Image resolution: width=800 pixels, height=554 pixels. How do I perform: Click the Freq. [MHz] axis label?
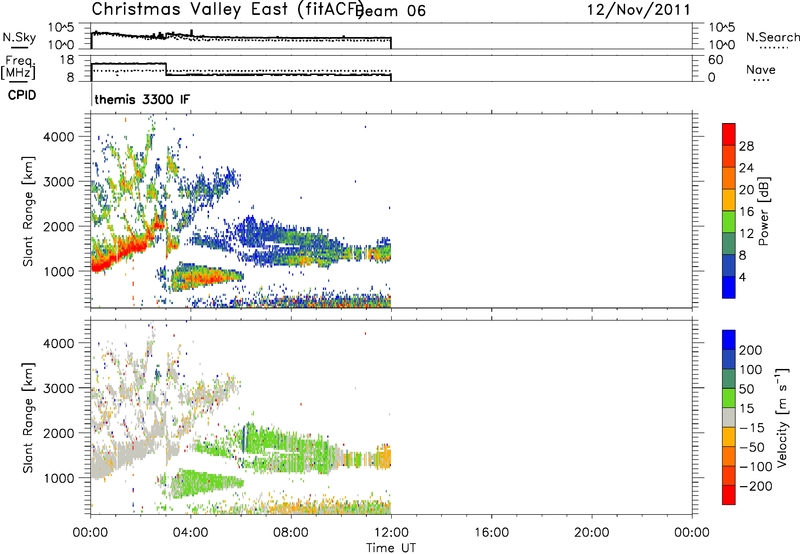click(x=18, y=67)
